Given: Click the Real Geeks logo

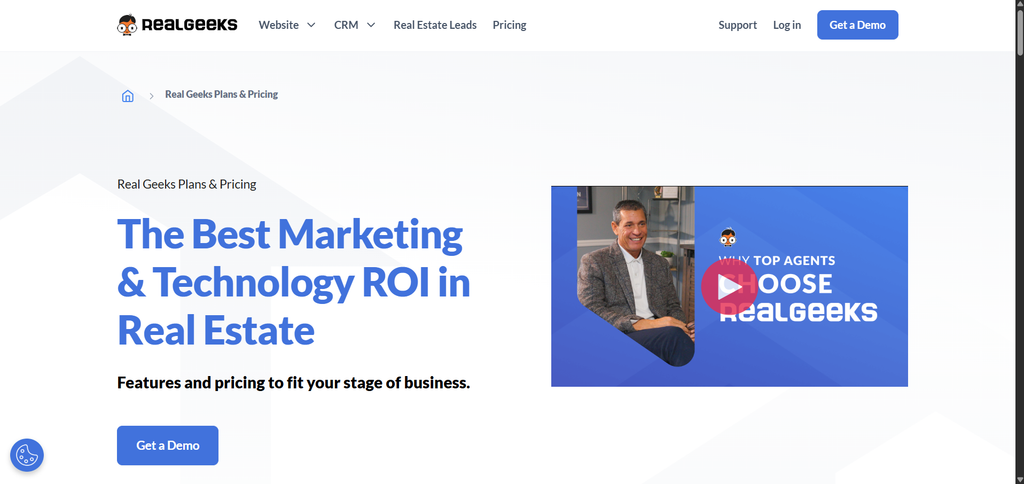Looking at the screenshot, I should click(177, 25).
